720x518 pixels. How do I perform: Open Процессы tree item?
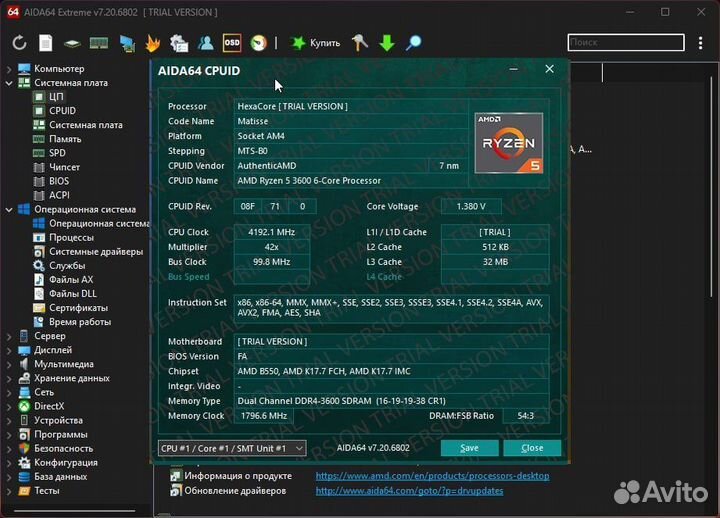tap(71, 237)
